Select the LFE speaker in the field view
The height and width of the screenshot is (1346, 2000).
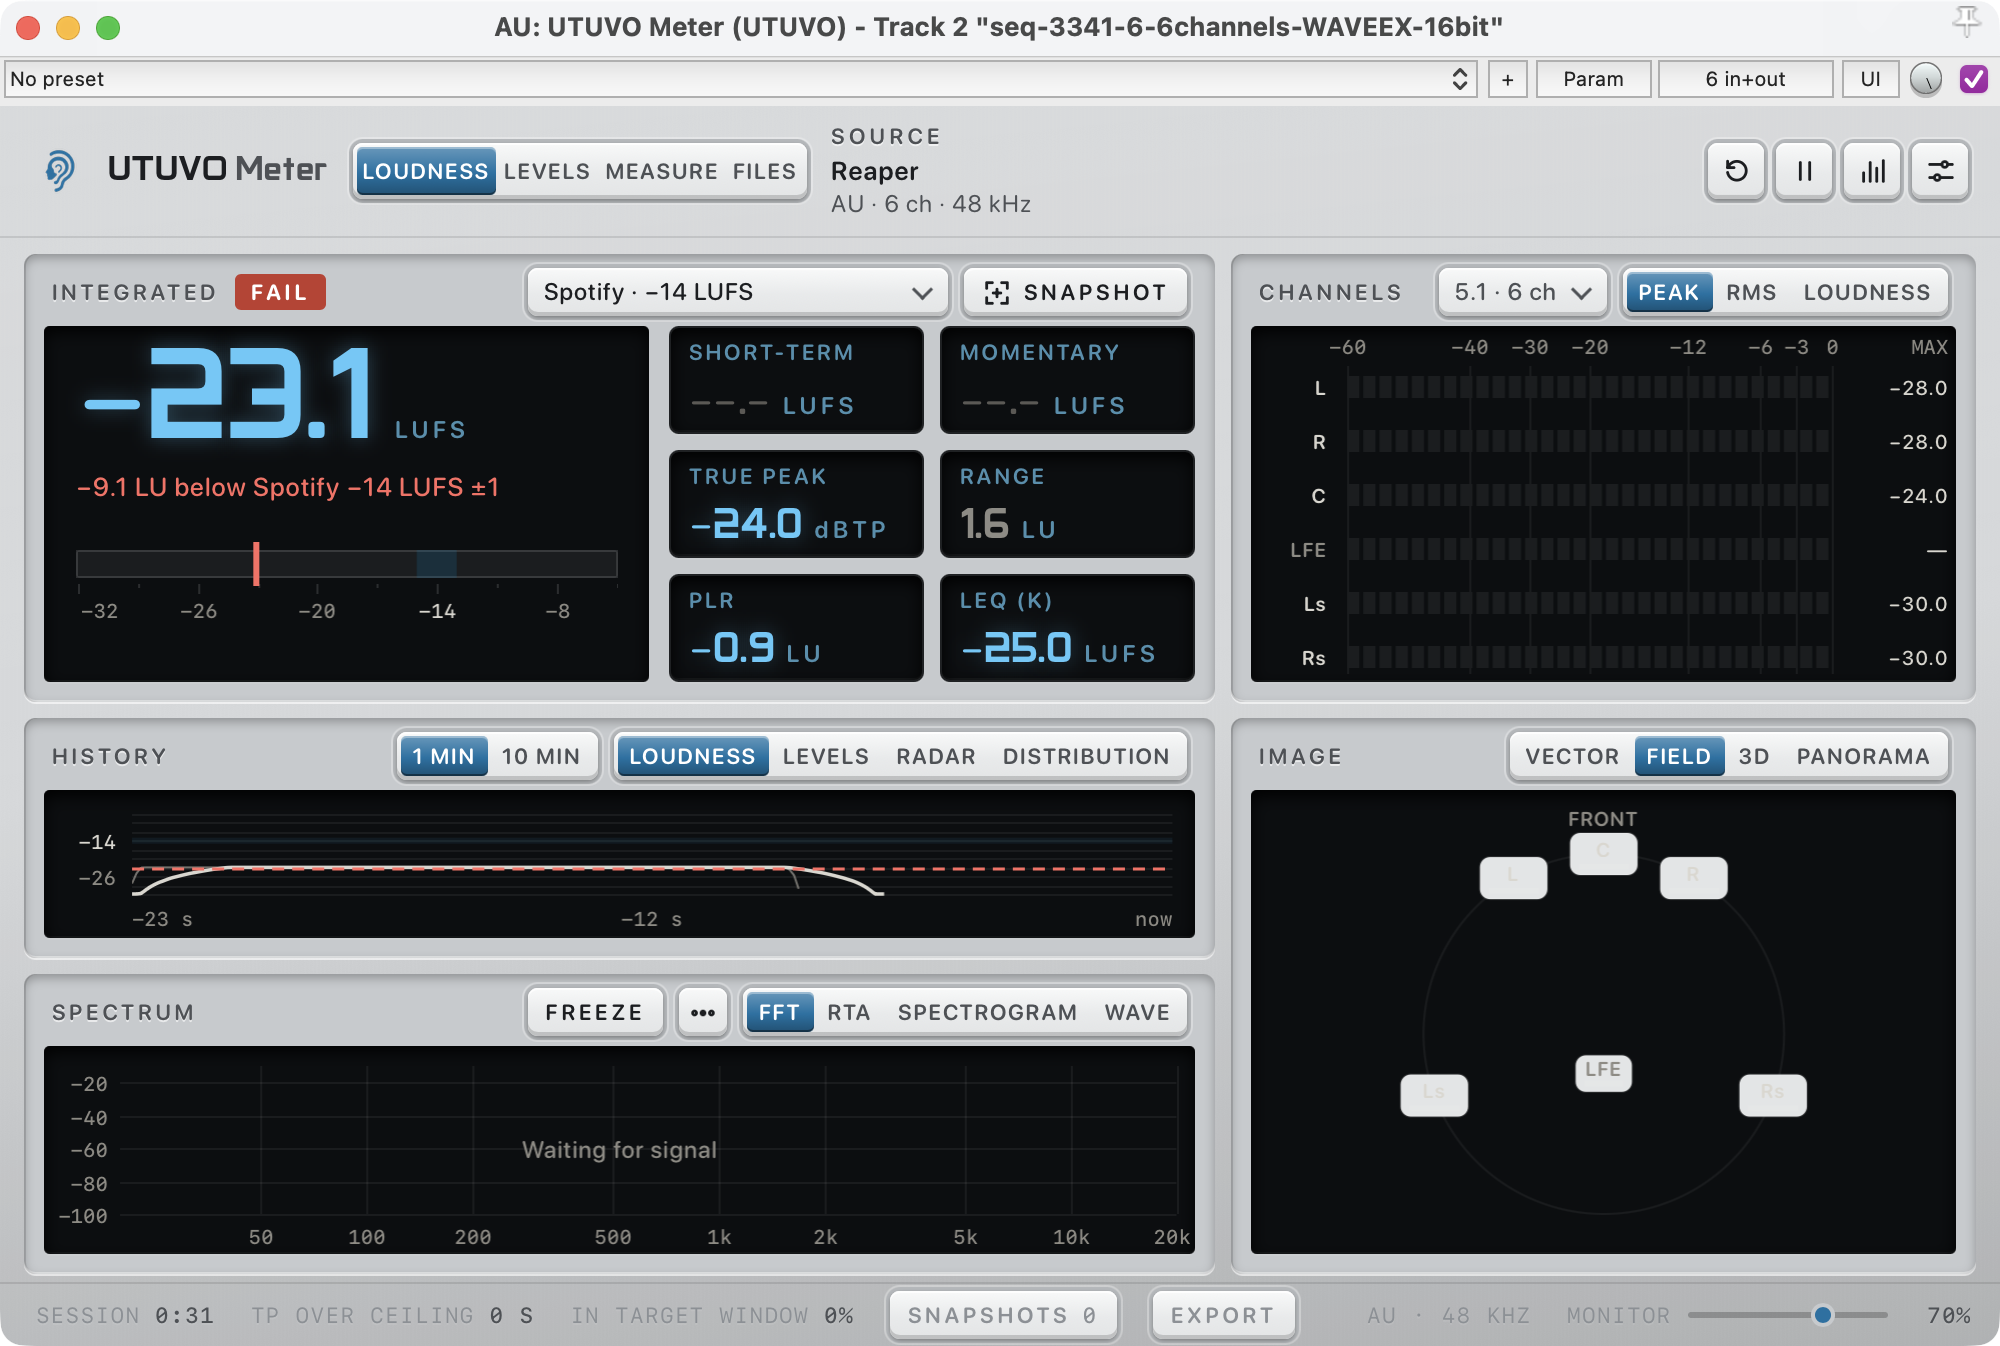point(1603,1071)
